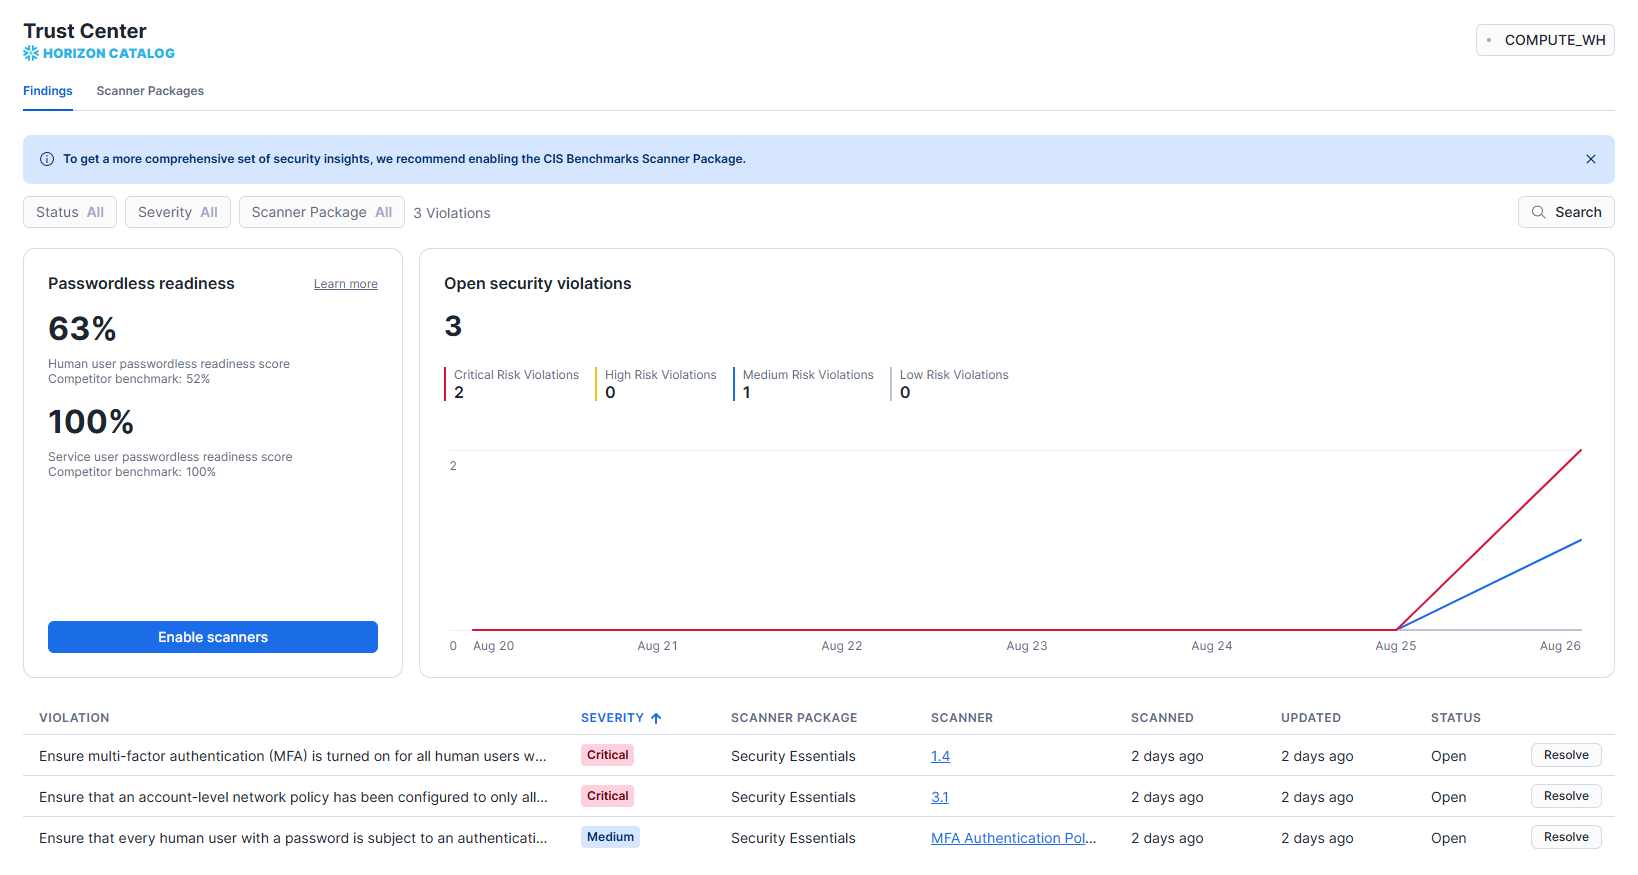This screenshot has width=1638, height=875.
Task: Open the MFA Authentication Policy scanner link
Action: point(1012,838)
